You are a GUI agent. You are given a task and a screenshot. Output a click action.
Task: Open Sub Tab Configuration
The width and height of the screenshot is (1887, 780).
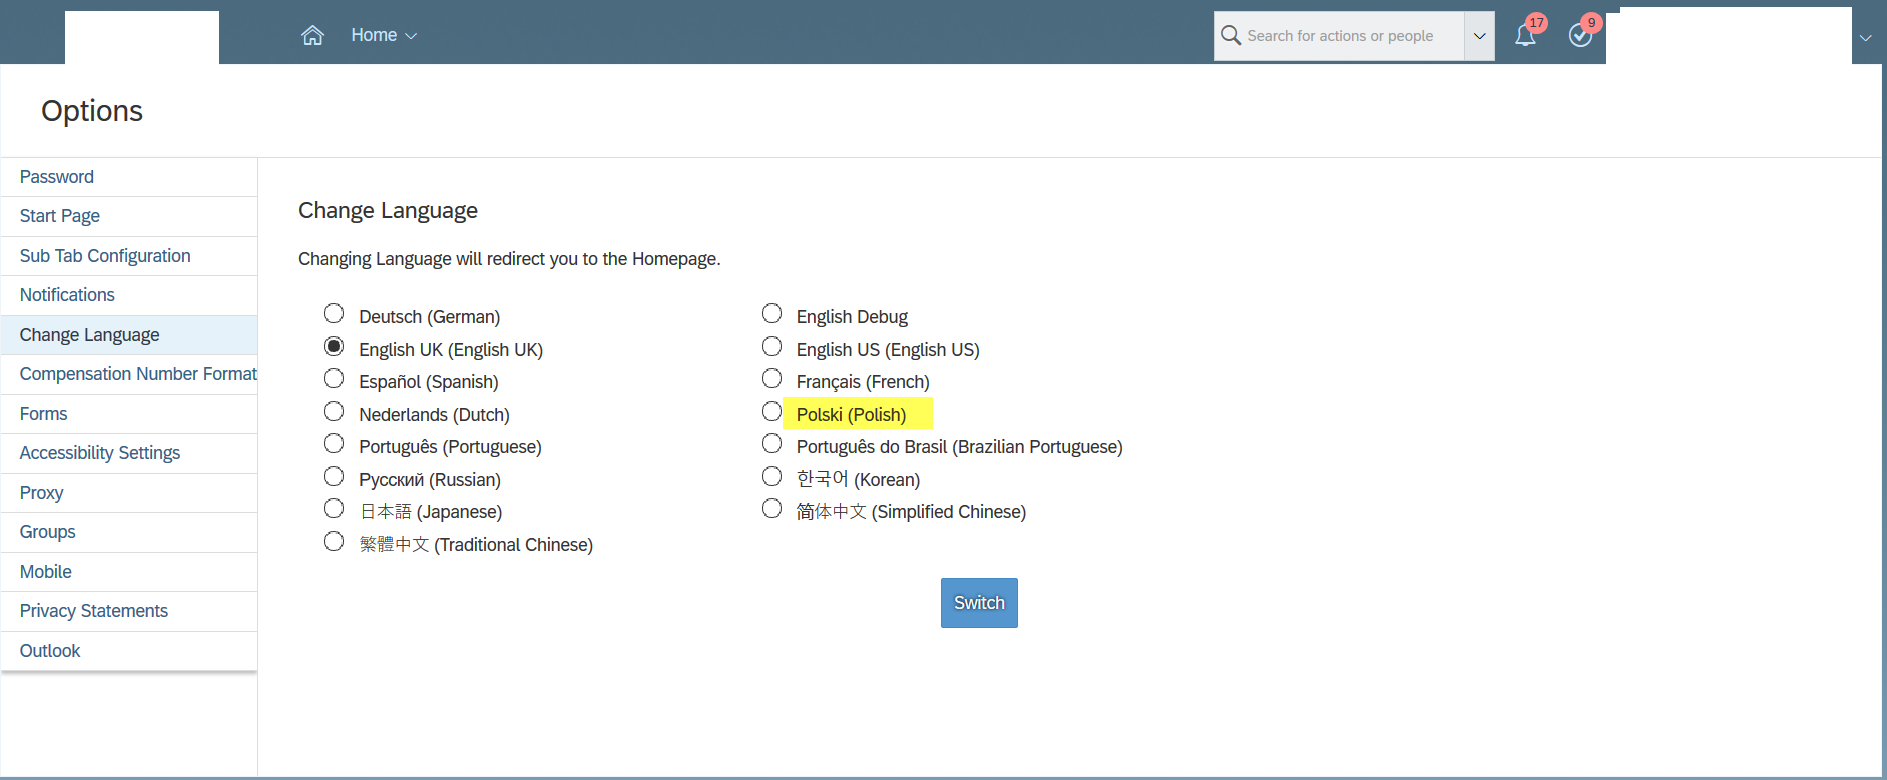click(129, 256)
